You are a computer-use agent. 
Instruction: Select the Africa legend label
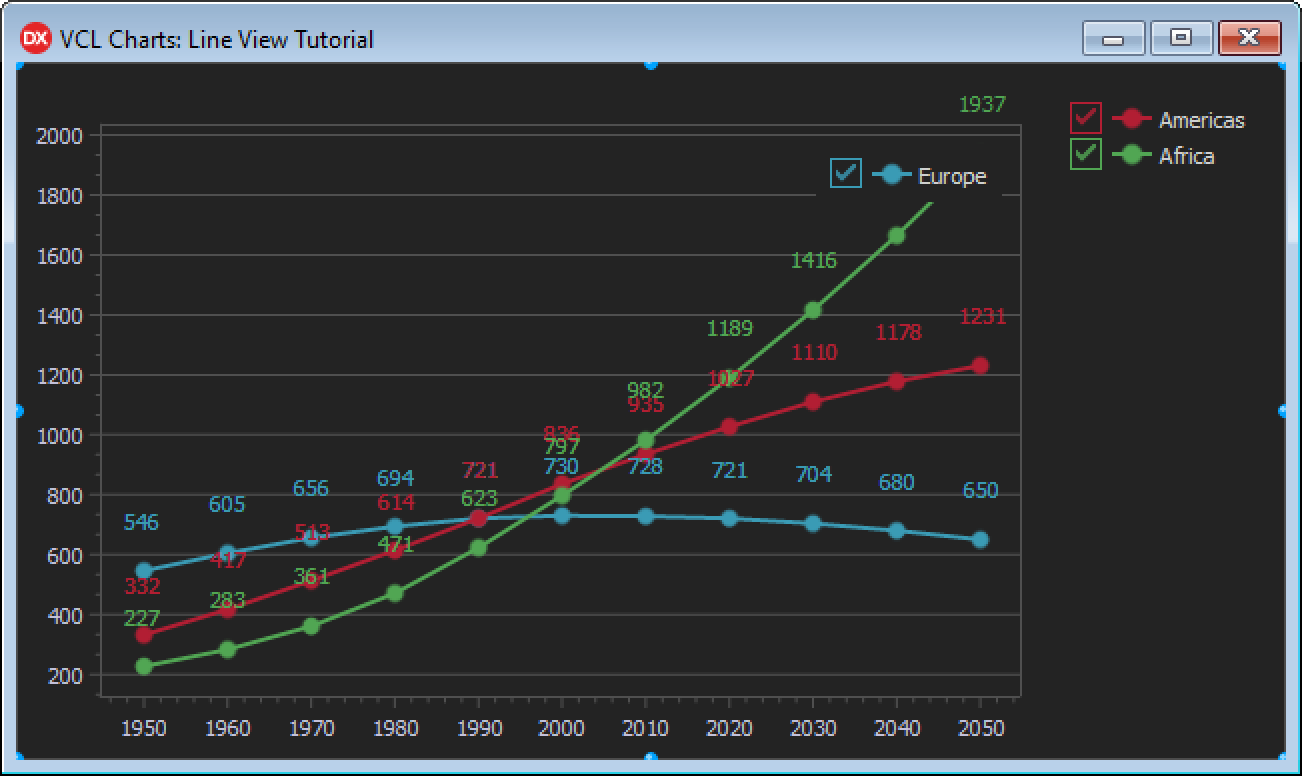(1186, 156)
